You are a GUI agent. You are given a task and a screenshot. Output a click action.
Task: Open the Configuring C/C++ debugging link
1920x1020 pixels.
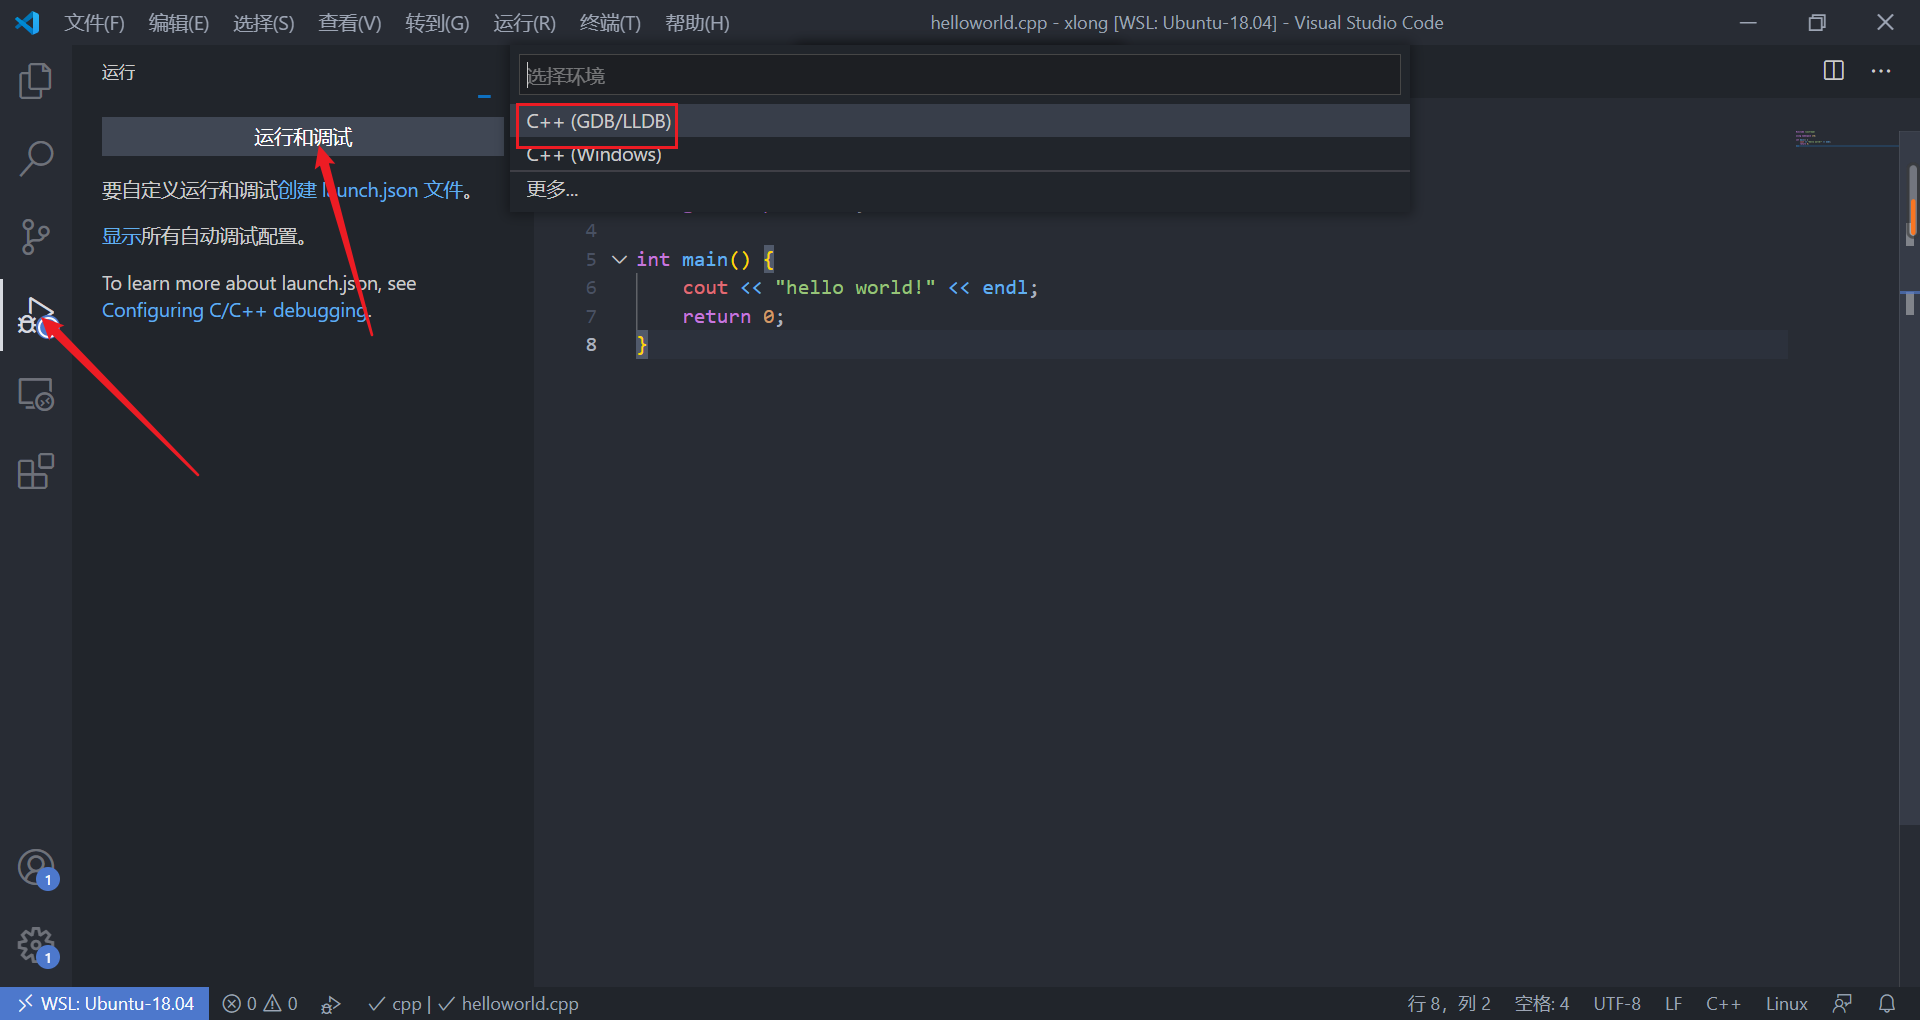234,310
